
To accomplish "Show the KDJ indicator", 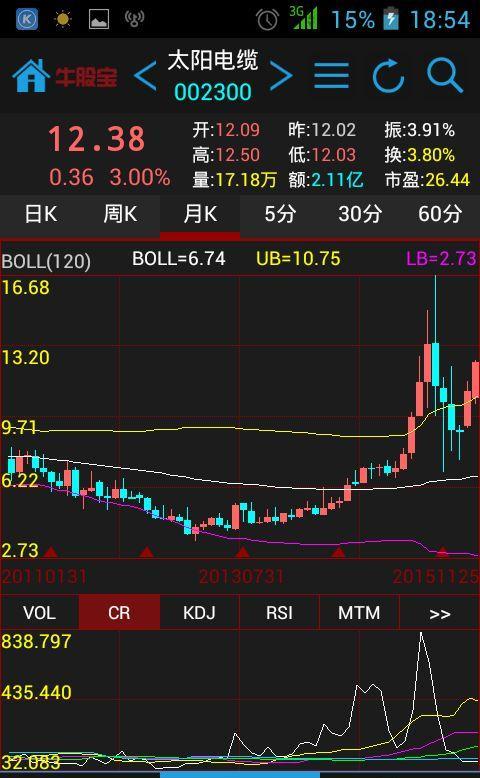I will (200, 613).
